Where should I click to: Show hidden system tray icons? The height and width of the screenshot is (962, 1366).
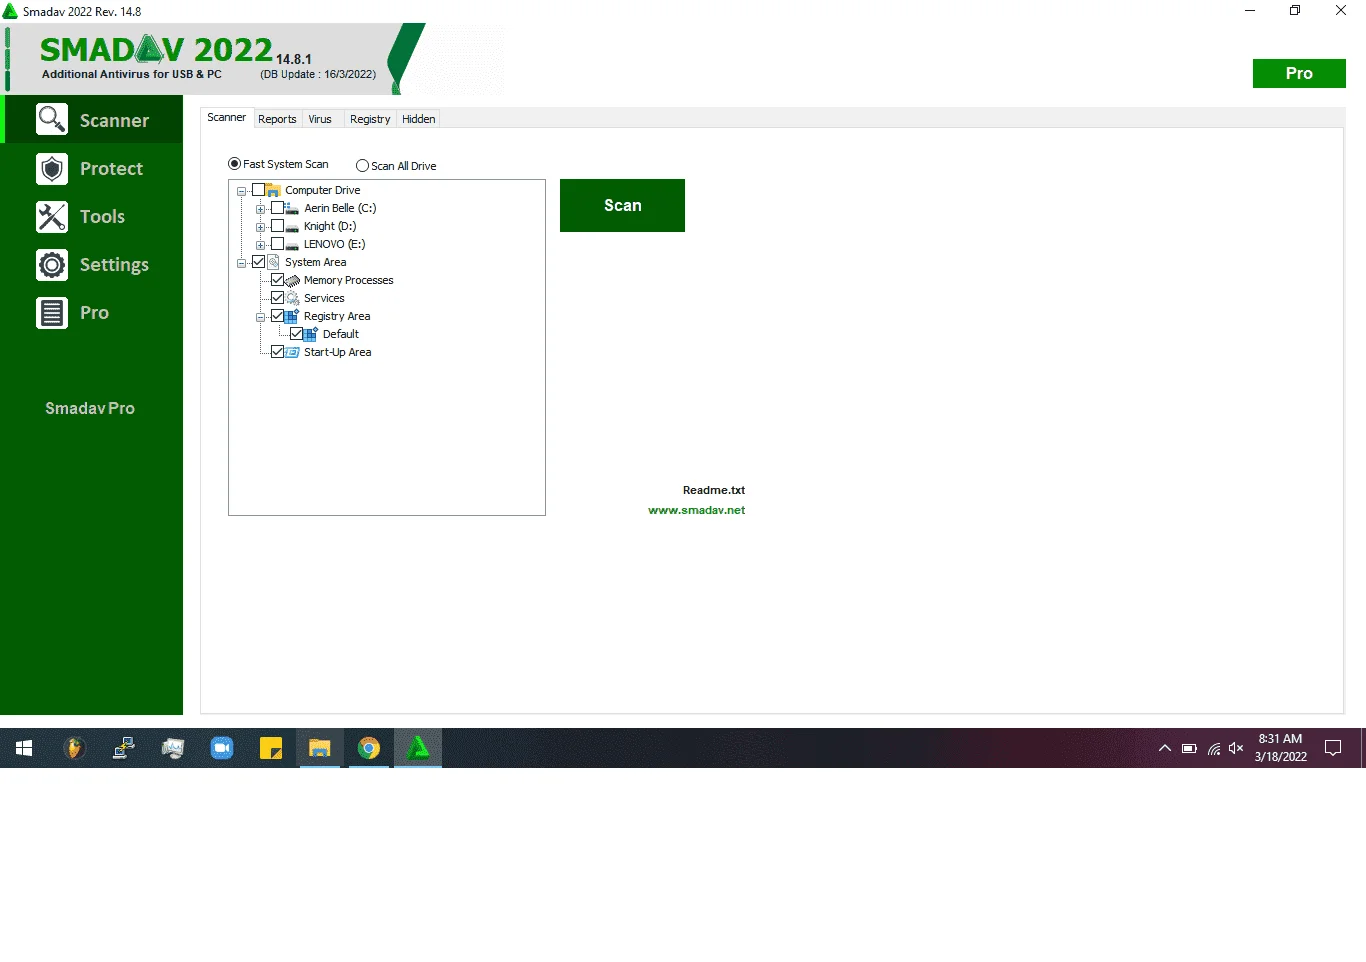pyautogui.click(x=1165, y=748)
